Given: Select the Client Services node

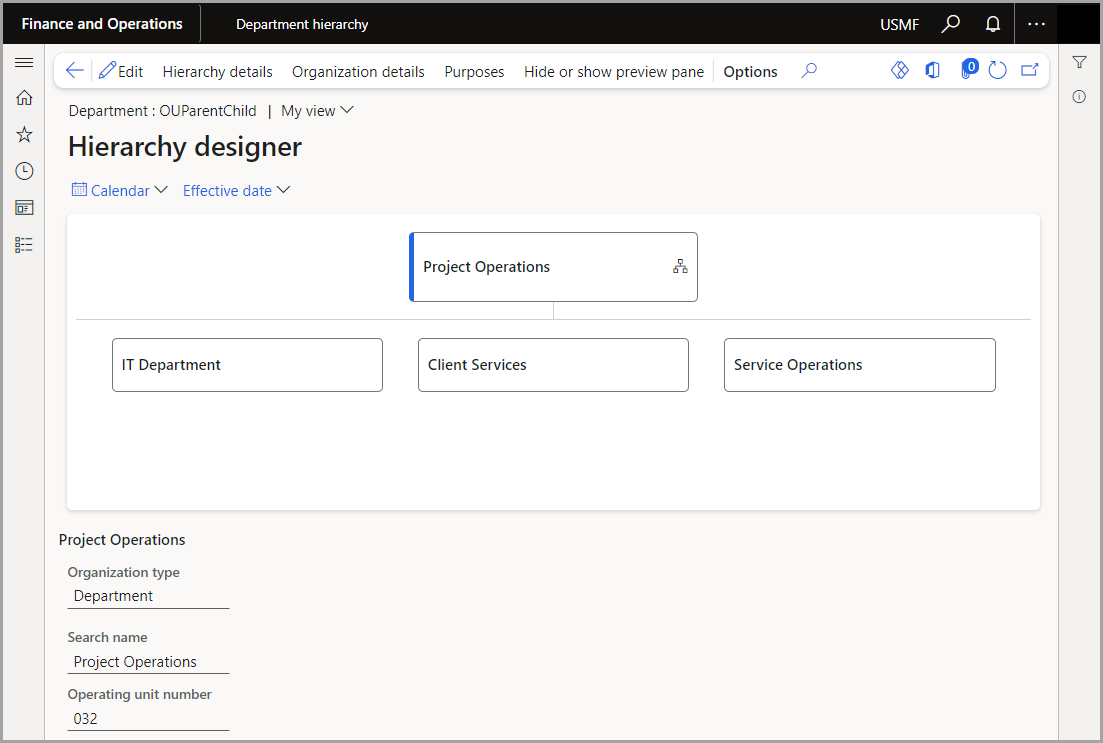Looking at the screenshot, I should [x=554, y=365].
